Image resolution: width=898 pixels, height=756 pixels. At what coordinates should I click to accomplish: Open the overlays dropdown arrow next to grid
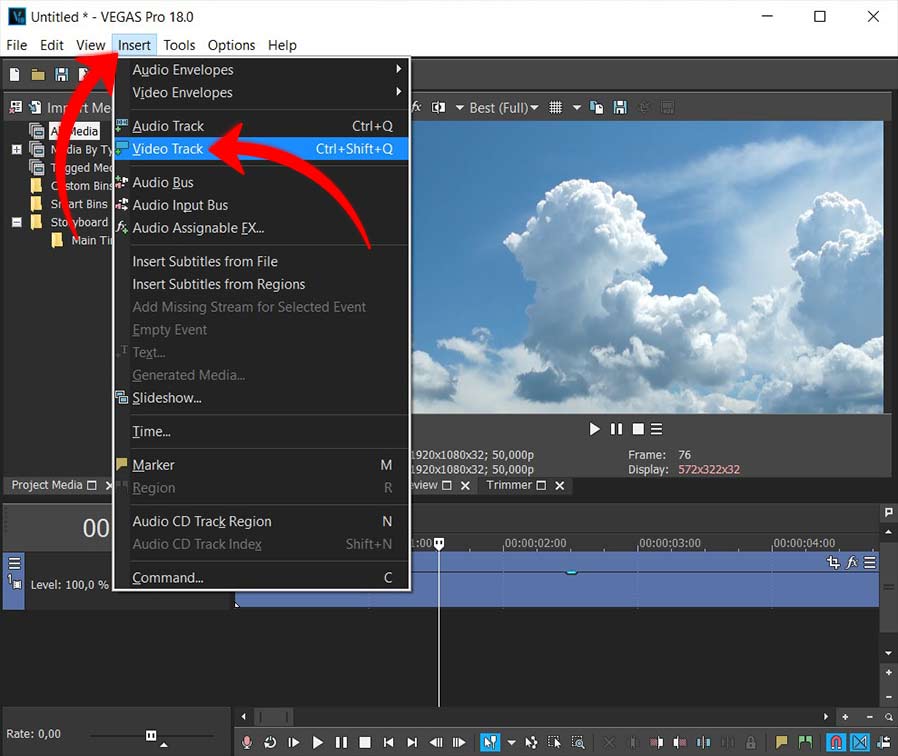(577, 107)
